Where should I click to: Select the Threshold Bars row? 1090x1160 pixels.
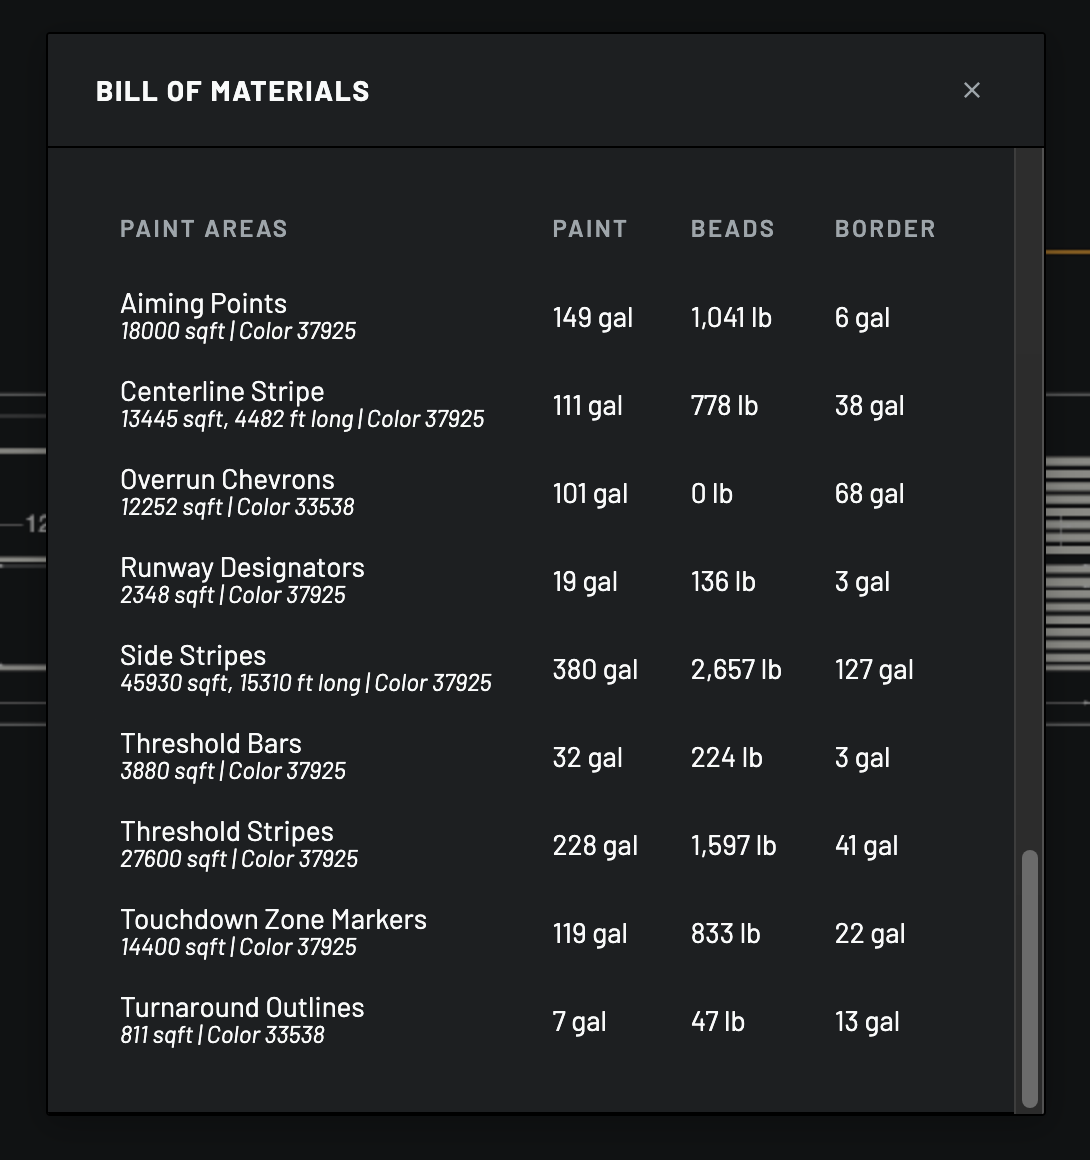pyautogui.click(x=210, y=744)
